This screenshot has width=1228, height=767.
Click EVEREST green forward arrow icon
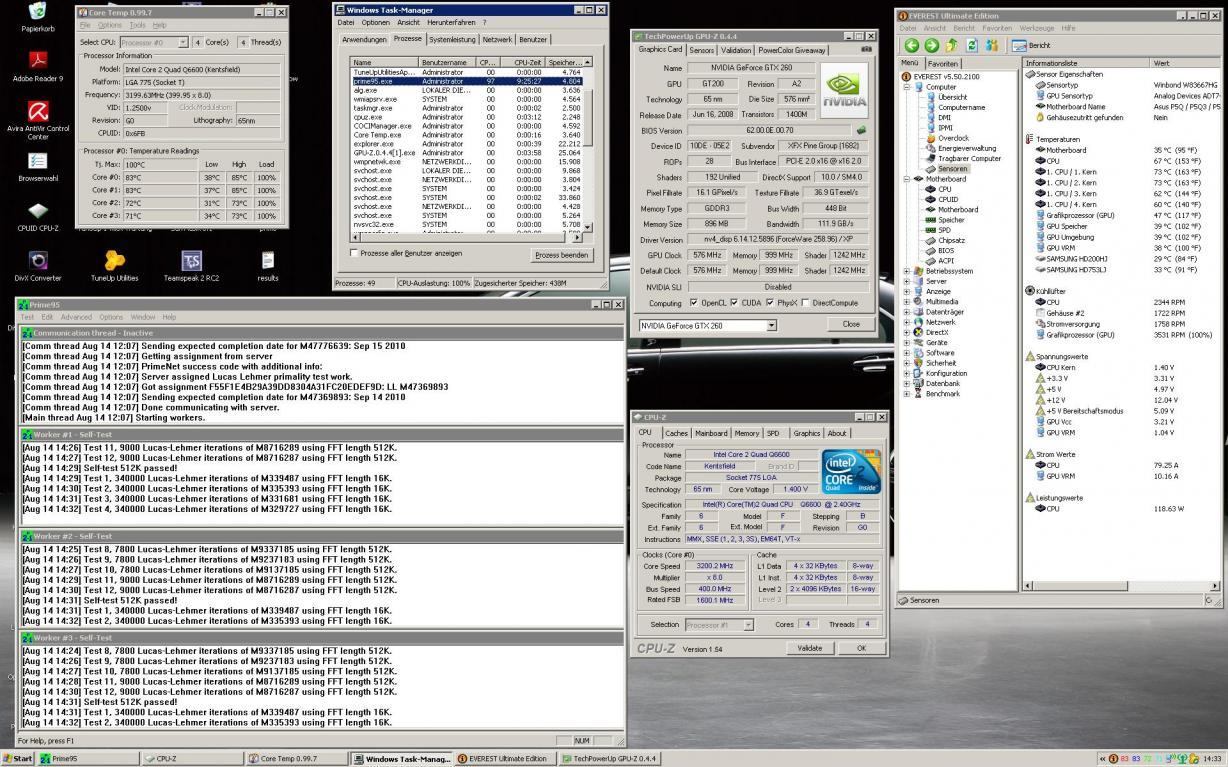[x=932, y=45]
